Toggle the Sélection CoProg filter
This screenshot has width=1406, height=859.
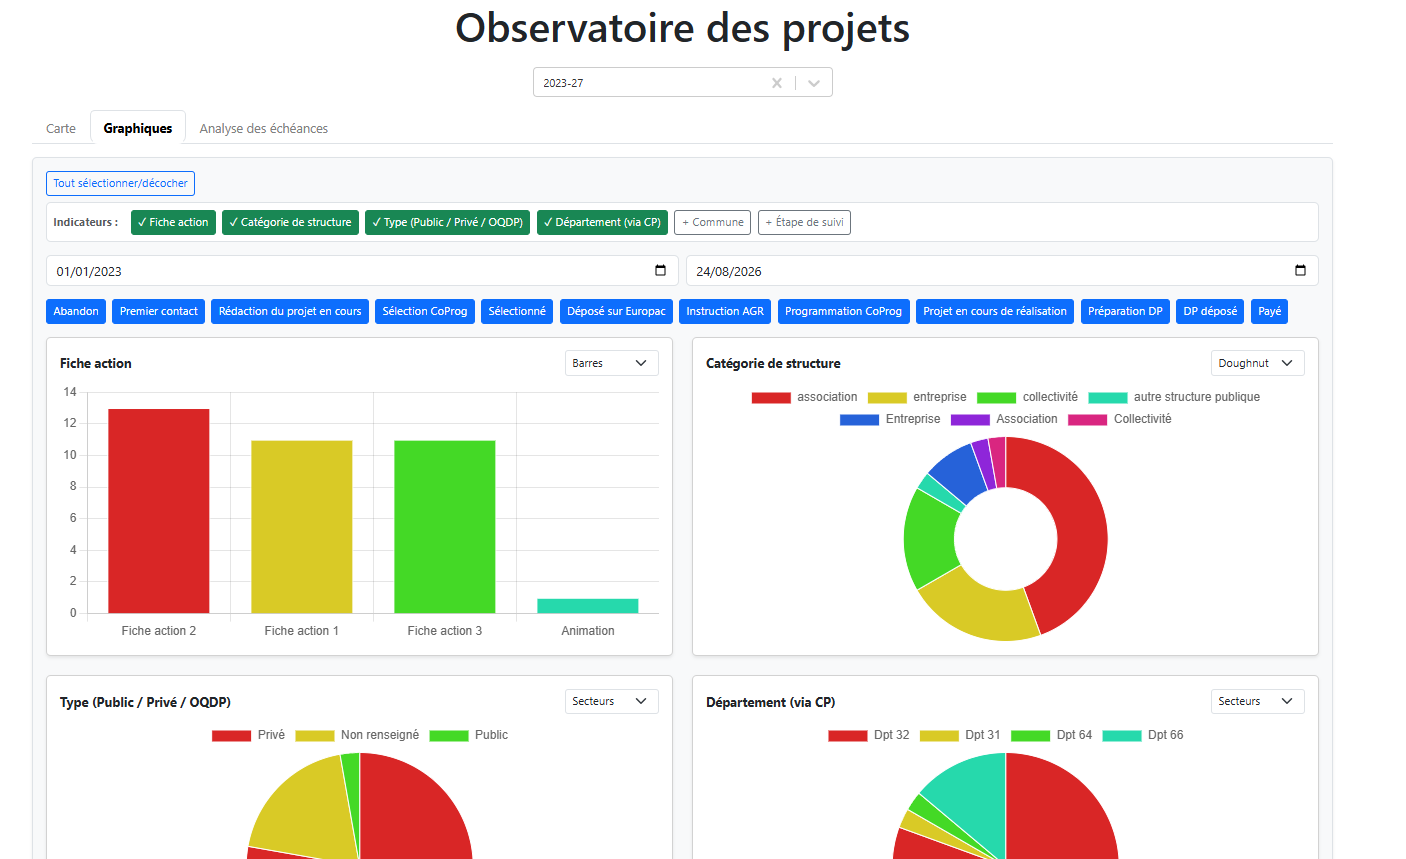pos(425,311)
